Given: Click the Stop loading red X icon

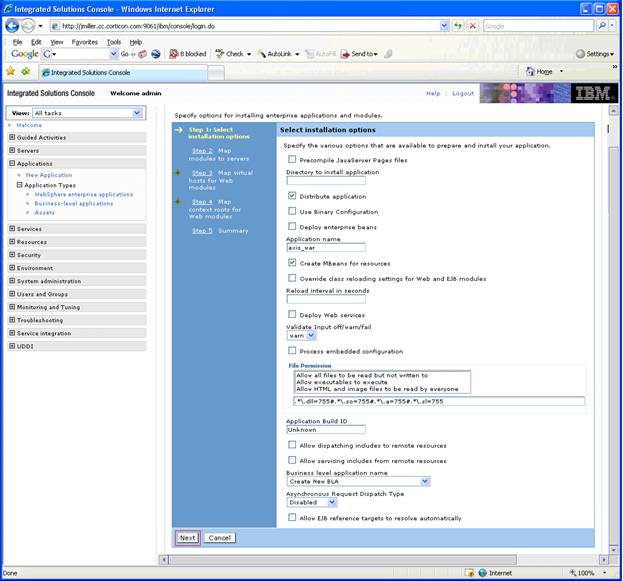Looking at the screenshot, I should [x=472, y=26].
